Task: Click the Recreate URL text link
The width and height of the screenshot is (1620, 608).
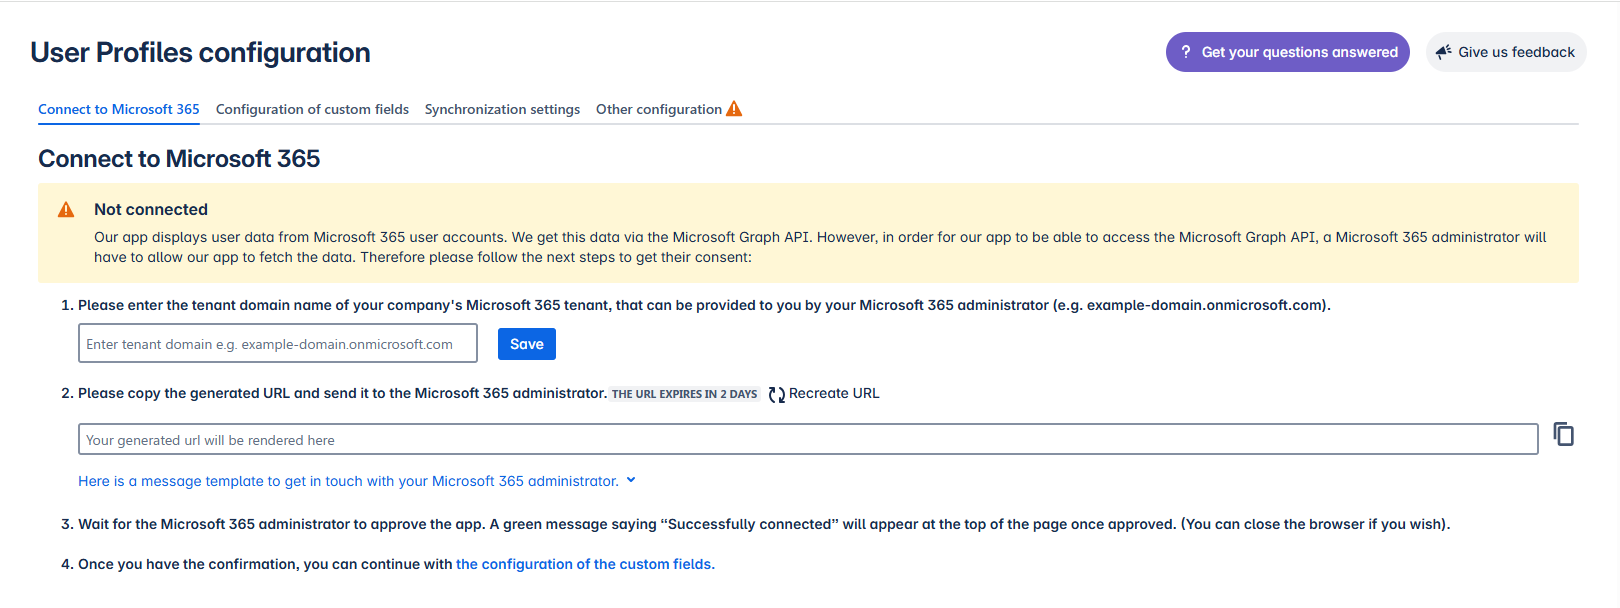Action: tap(834, 394)
